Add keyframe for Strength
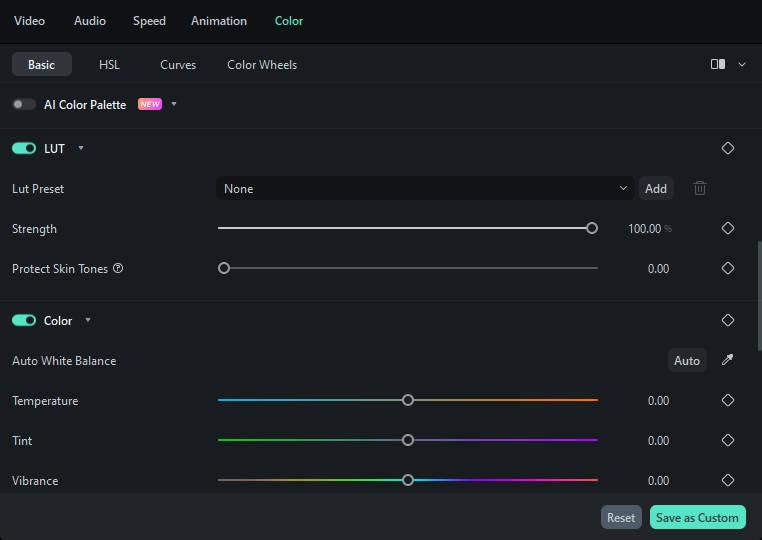Viewport: 762px width, 540px height. coord(727,228)
